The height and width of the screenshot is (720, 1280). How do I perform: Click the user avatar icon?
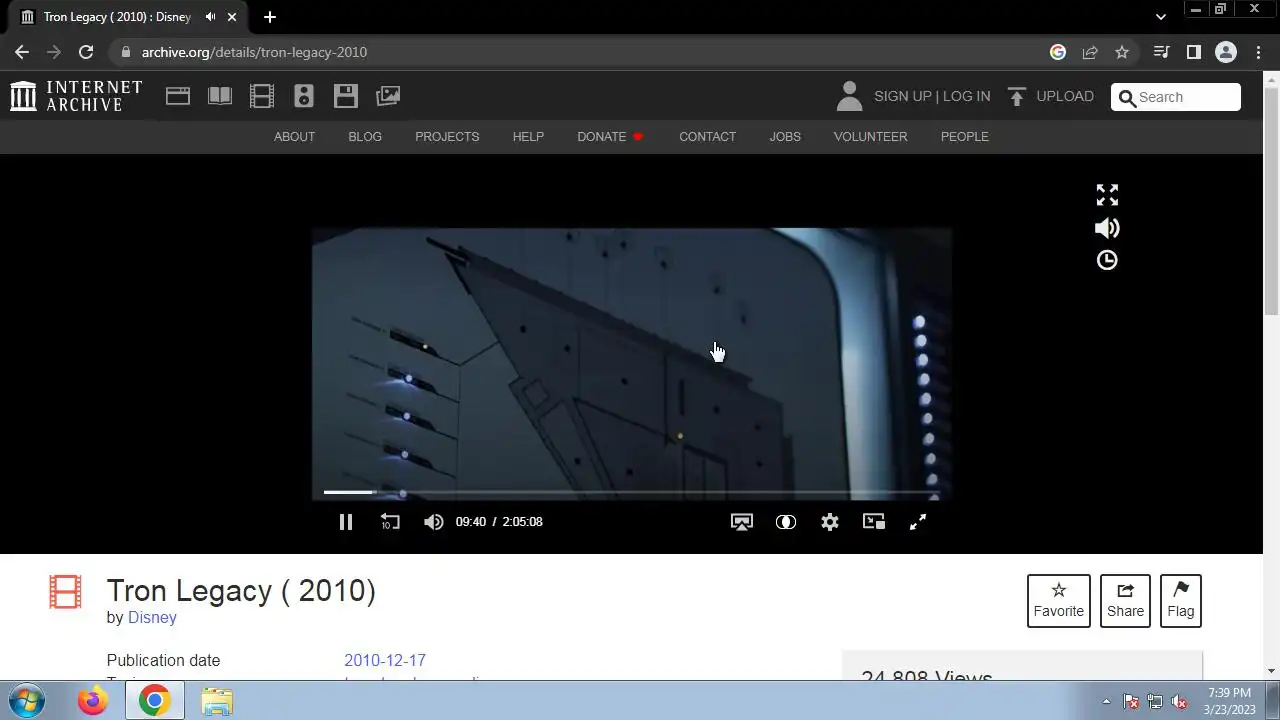coord(849,96)
